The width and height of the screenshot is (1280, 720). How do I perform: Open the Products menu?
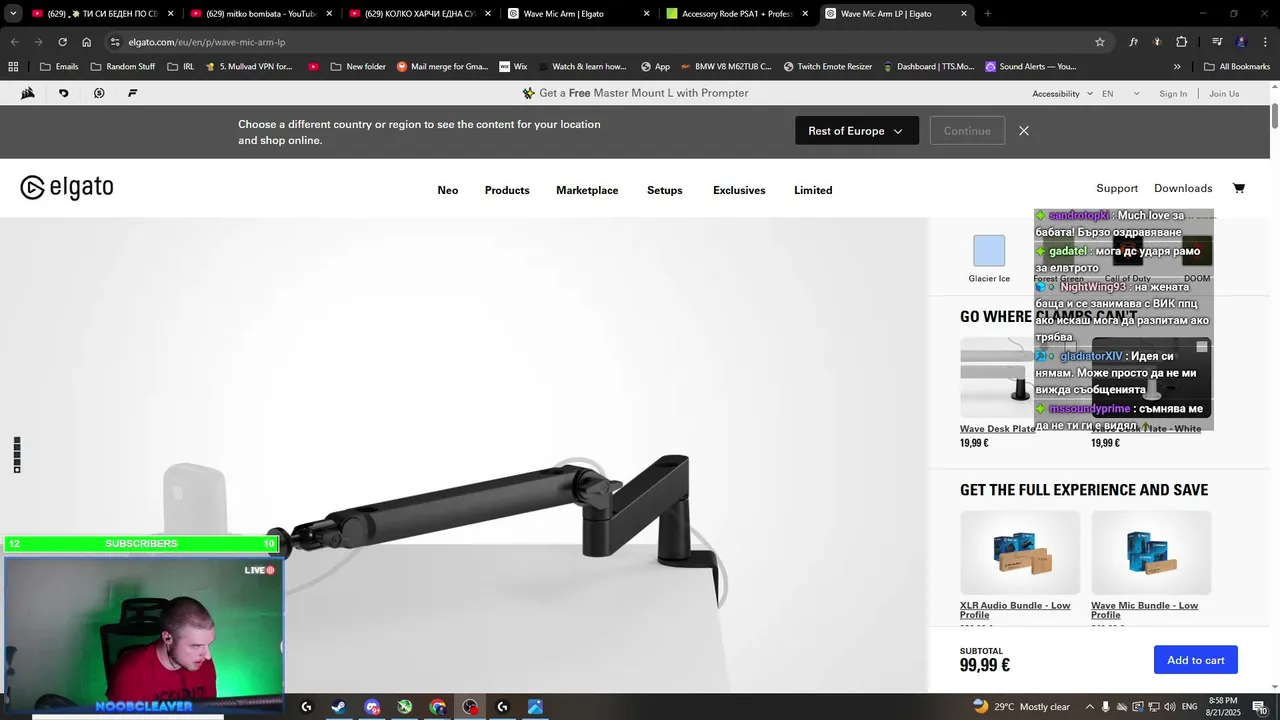click(507, 190)
